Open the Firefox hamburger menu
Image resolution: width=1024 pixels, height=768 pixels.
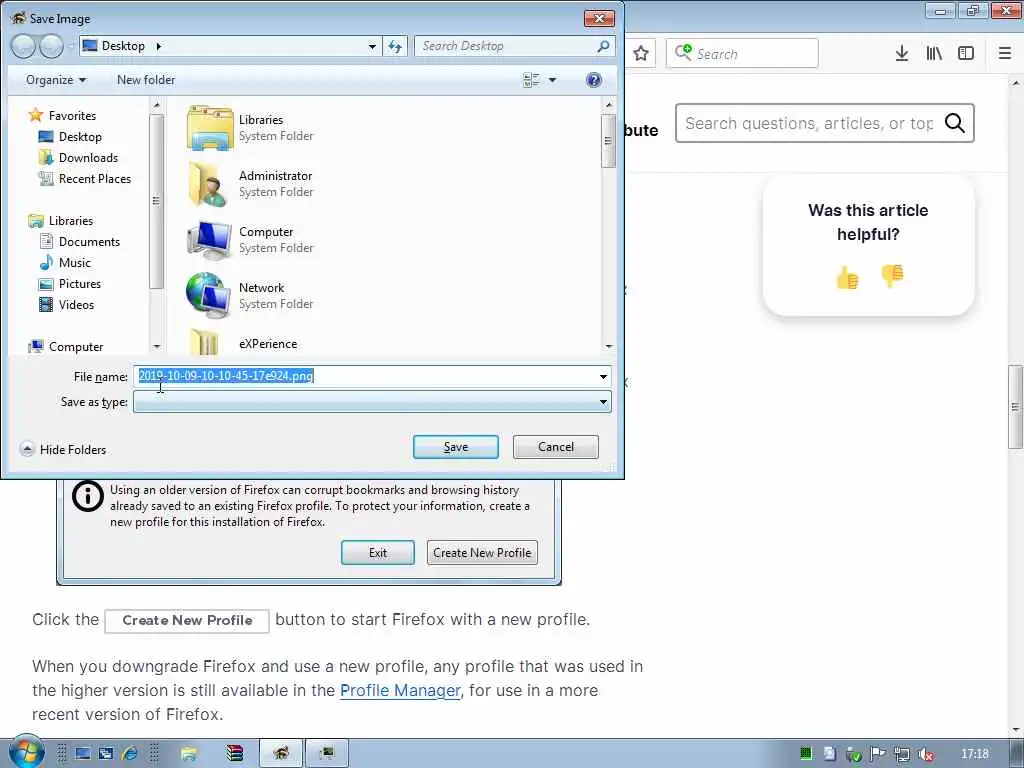click(x=1005, y=54)
